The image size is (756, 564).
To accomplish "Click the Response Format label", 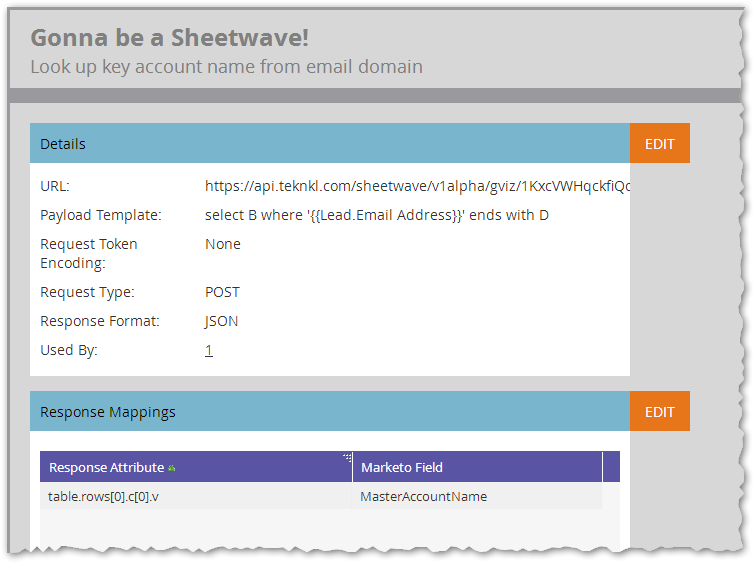I will pos(100,321).
